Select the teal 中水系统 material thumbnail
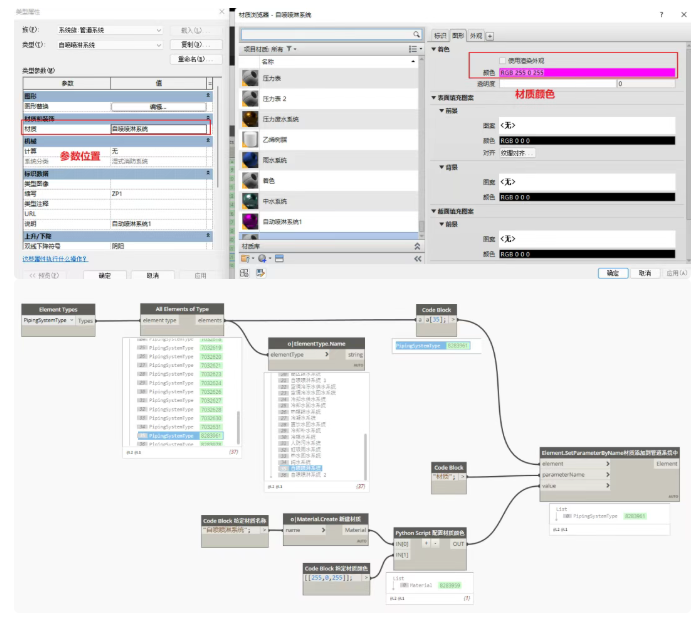This screenshot has width=693, height=624. (x=250, y=201)
